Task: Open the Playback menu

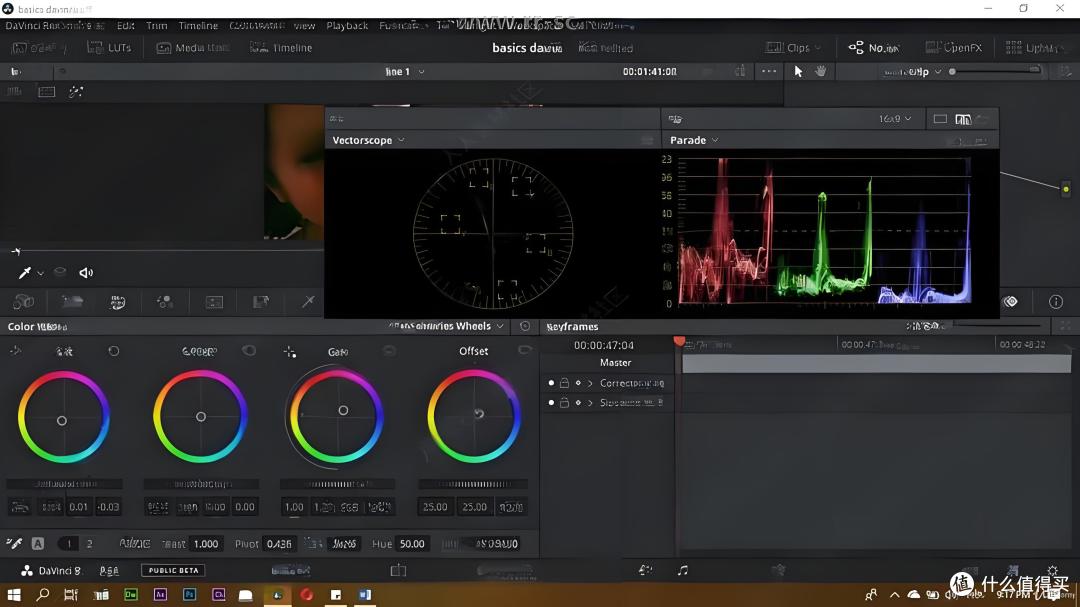Action: point(347,25)
